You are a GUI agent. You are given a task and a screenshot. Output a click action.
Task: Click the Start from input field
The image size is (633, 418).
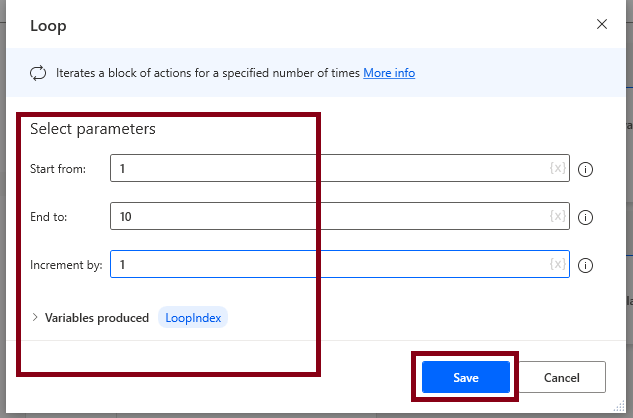click(330, 169)
